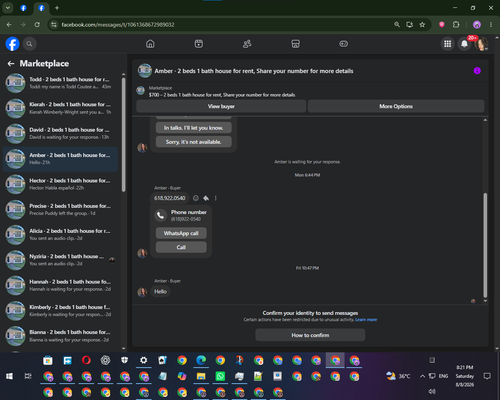Click the View buyer button

pos(221,106)
